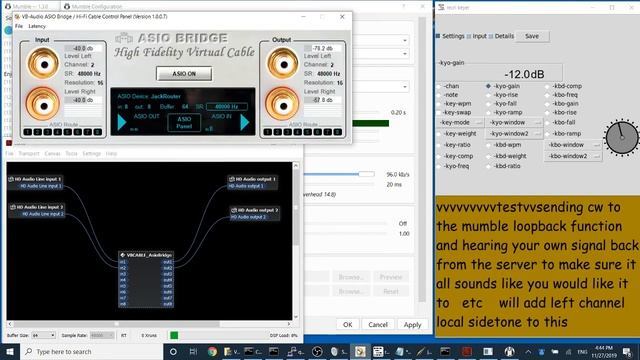Open the Tools menu in Jack window
640x360 pixels.
71,153
